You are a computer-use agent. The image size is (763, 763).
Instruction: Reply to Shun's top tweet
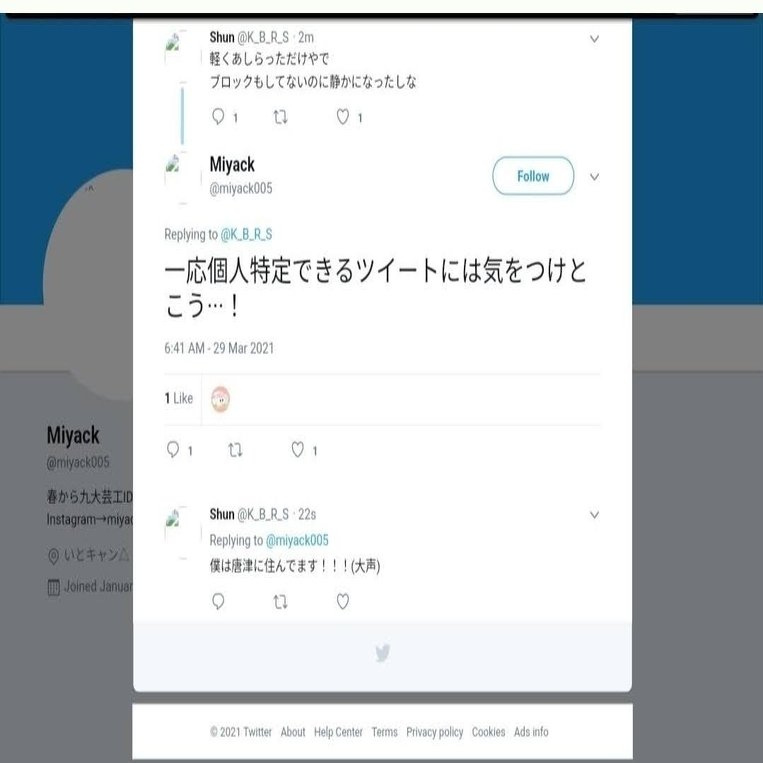[218, 117]
